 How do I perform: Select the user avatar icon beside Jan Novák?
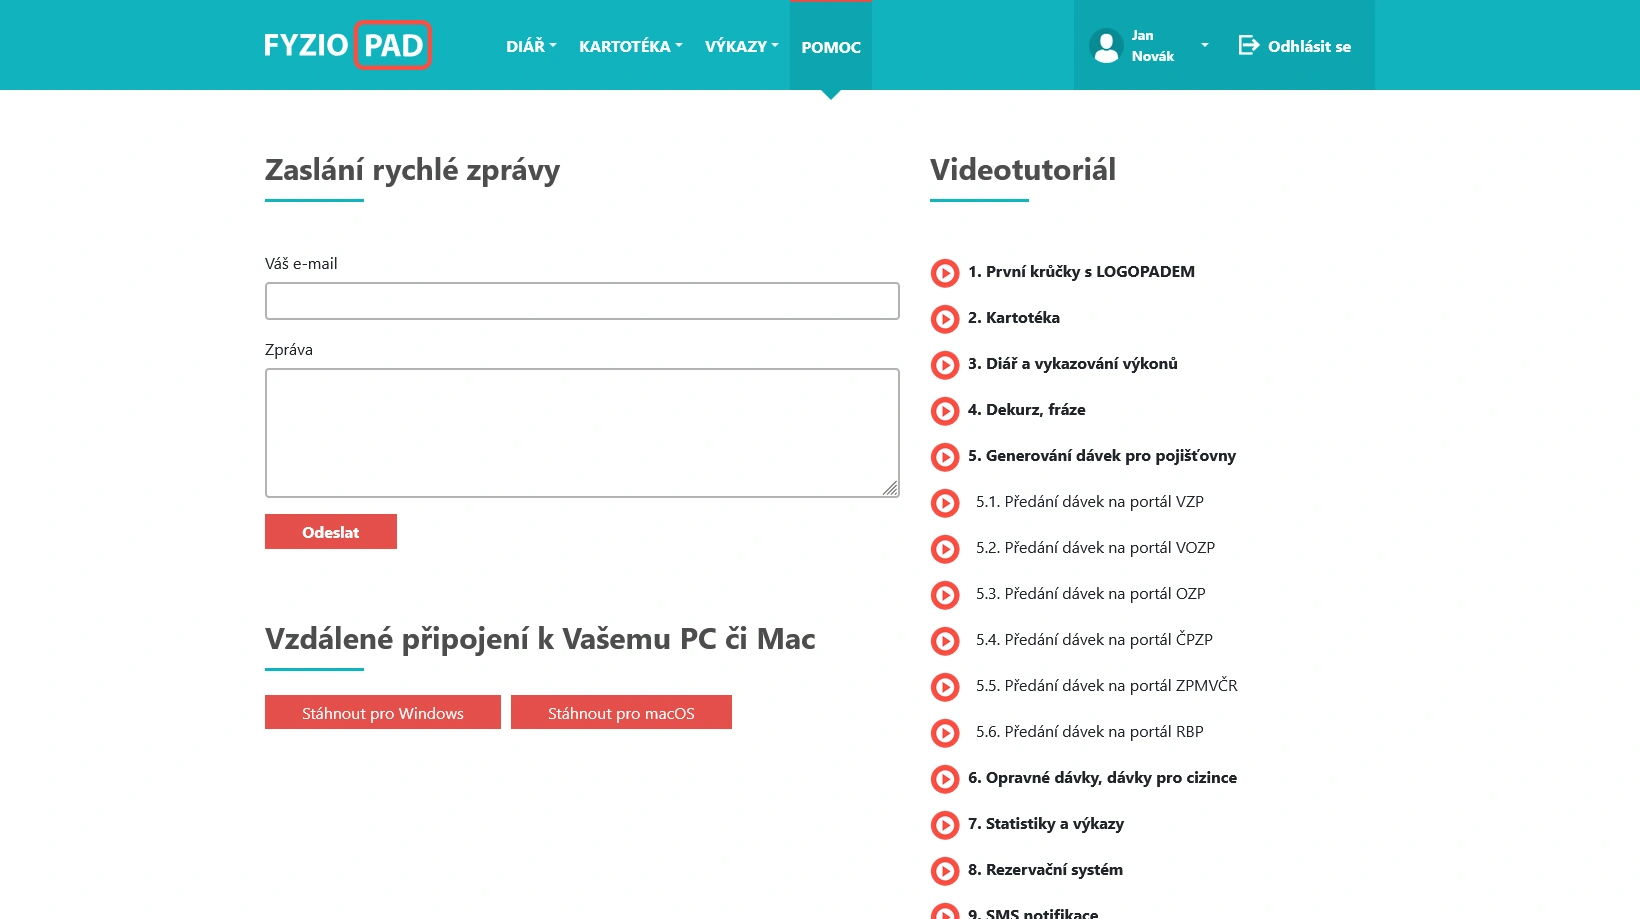click(x=1105, y=45)
